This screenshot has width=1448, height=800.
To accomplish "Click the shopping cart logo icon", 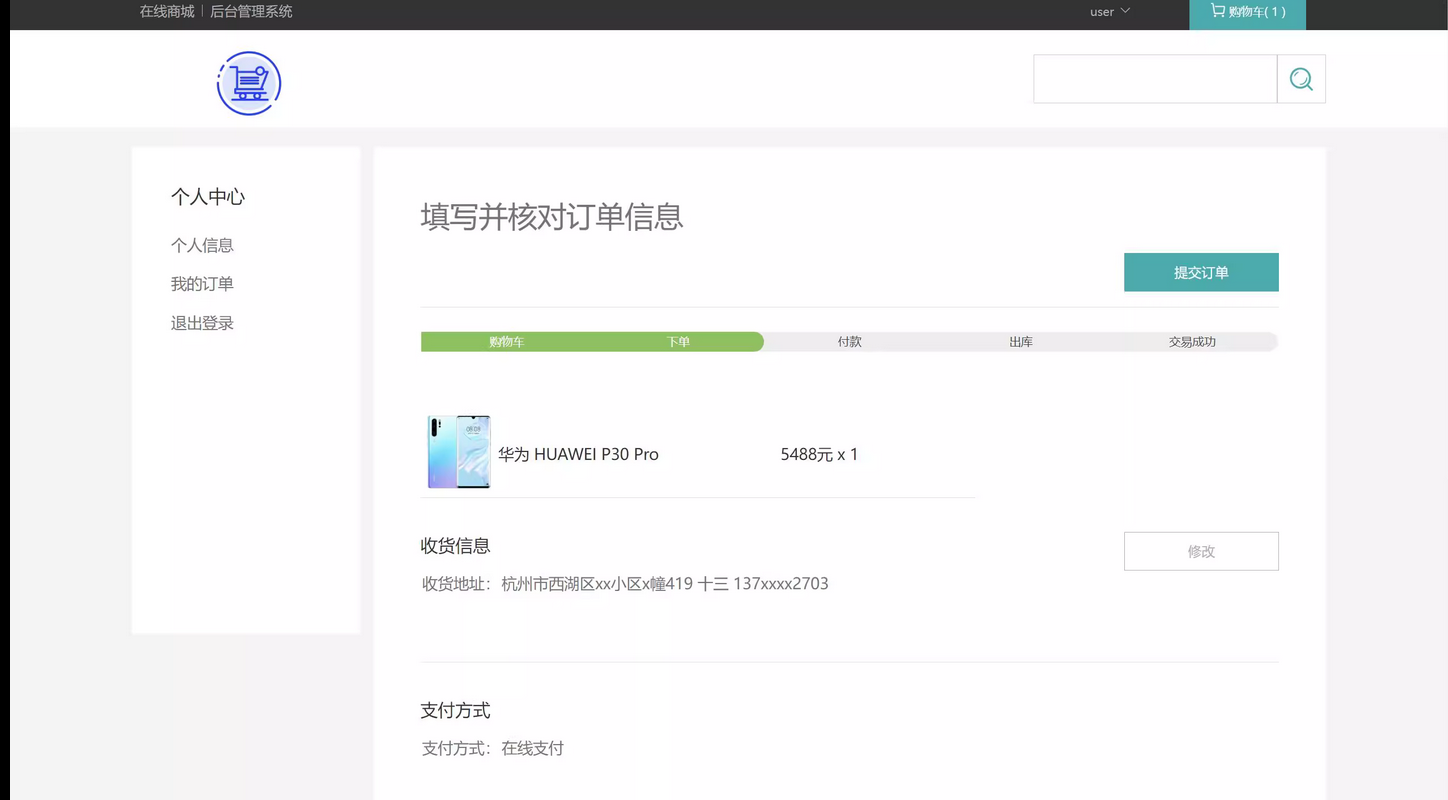I will (x=249, y=83).
